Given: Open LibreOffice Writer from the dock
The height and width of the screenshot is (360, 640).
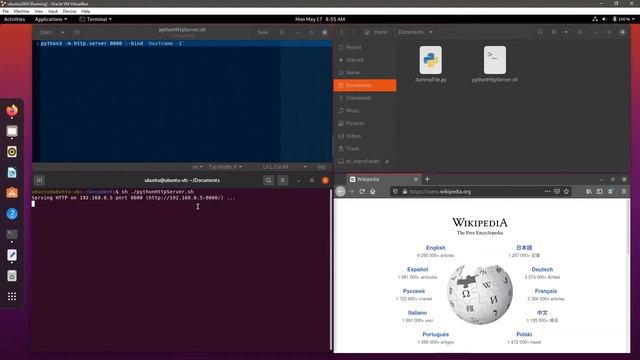Looking at the screenshot, I should (12, 173).
